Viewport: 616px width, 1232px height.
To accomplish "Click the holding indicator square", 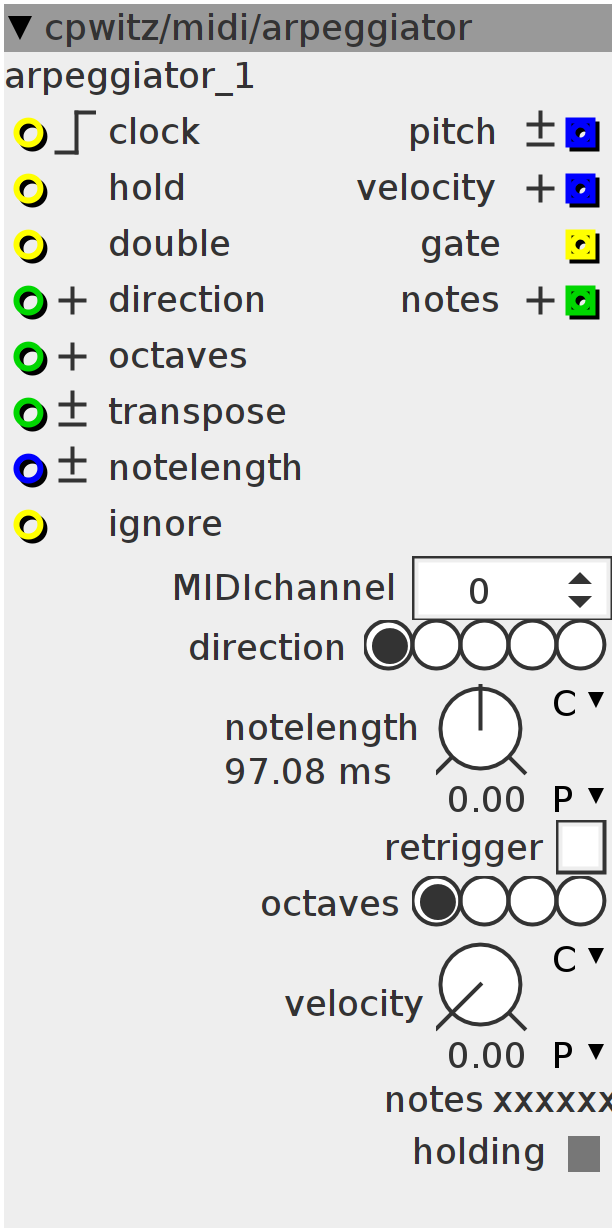I will pos(584,1154).
